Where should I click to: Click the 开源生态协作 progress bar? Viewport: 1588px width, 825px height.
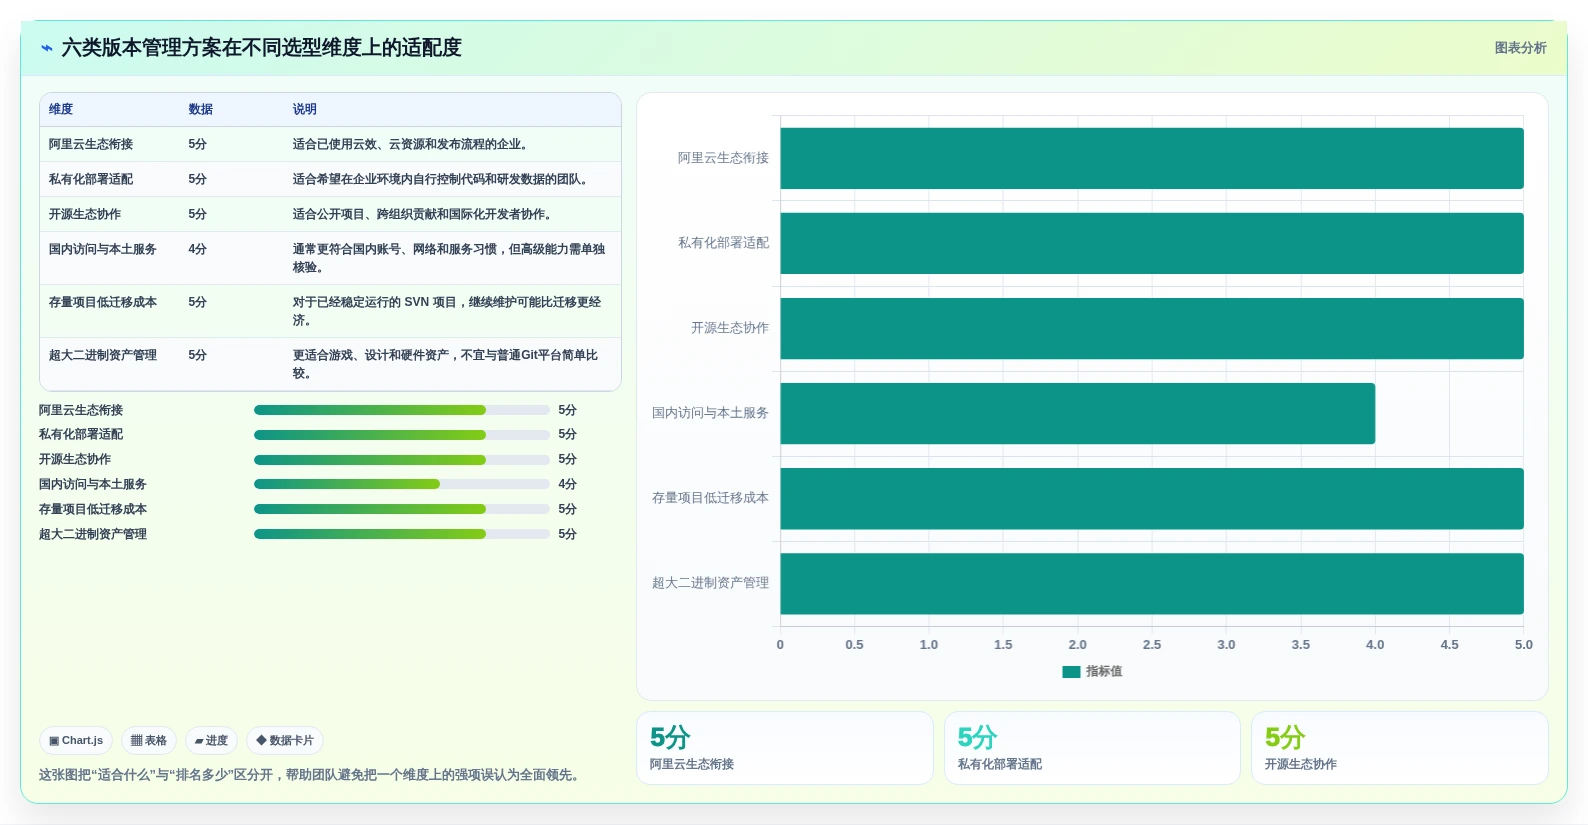pyautogui.click(x=401, y=460)
